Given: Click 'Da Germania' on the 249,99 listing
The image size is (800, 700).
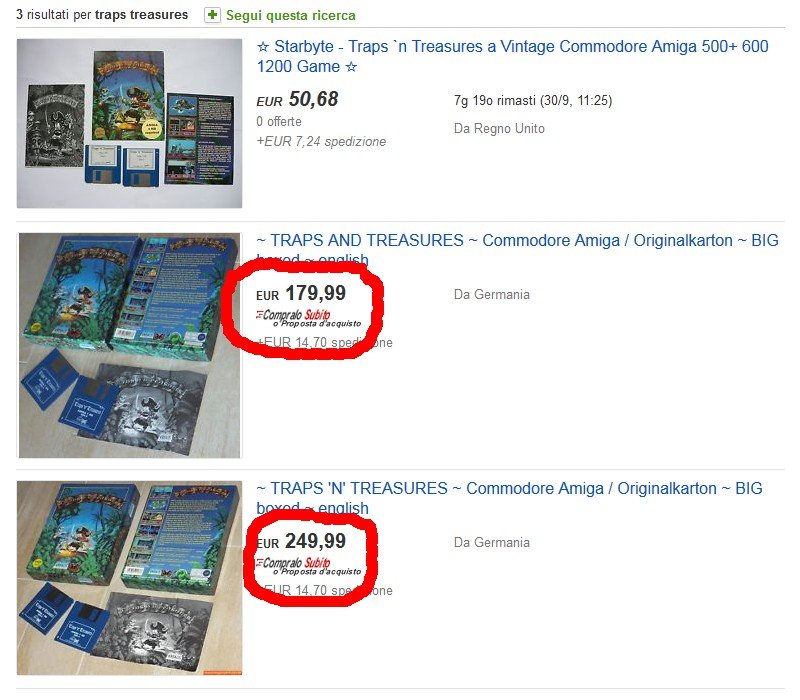Looking at the screenshot, I should coord(492,542).
